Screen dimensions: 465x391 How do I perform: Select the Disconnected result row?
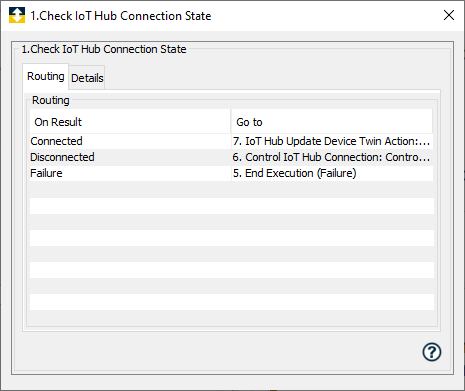[231, 157]
